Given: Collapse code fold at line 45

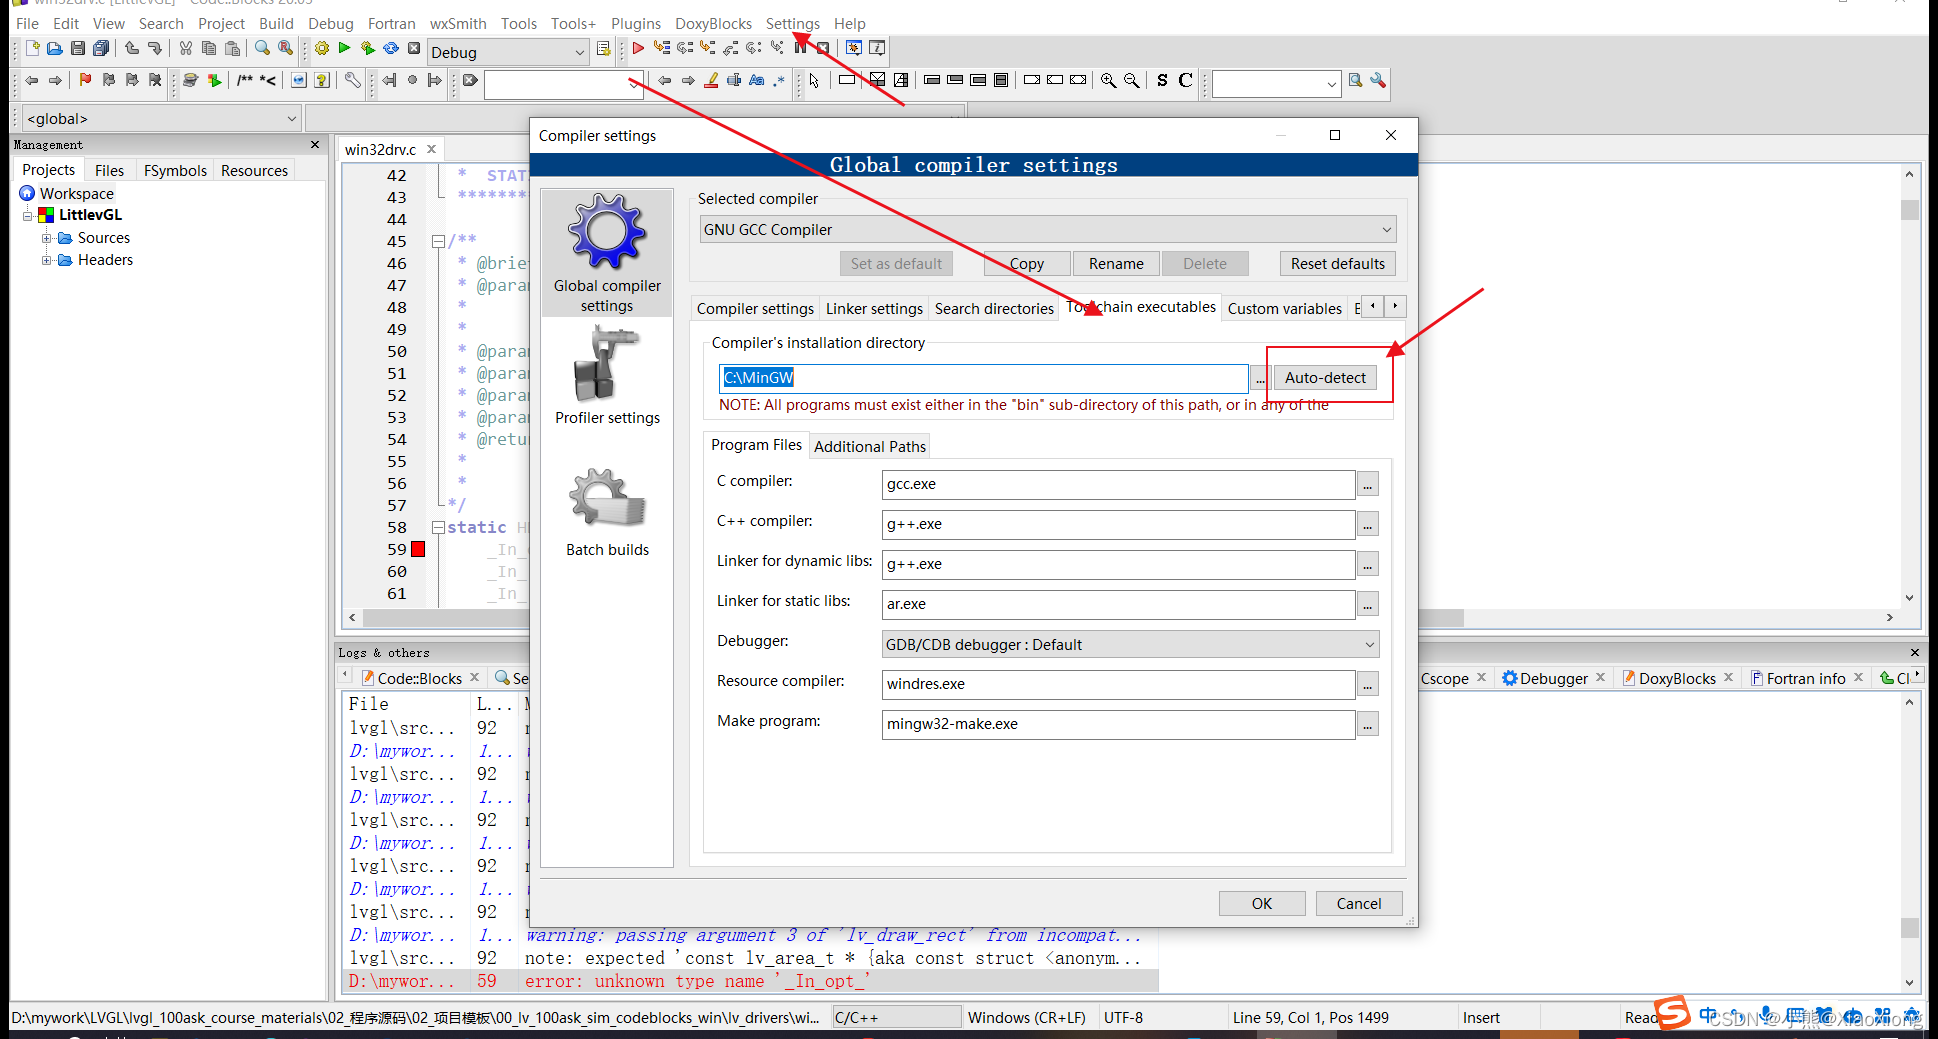Looking at the screenshot, I should pos(438,241).
